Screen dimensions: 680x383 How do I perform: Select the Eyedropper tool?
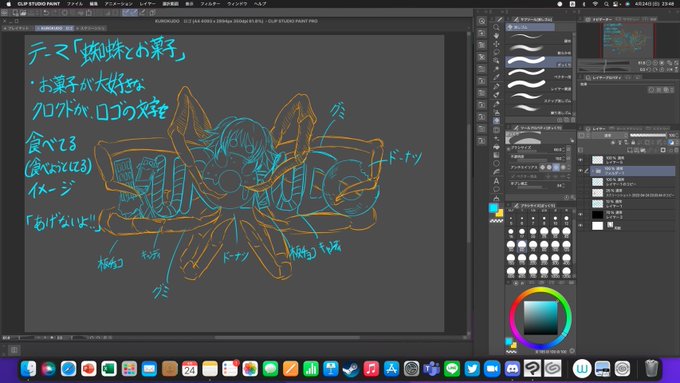click(x=496, y=69)
